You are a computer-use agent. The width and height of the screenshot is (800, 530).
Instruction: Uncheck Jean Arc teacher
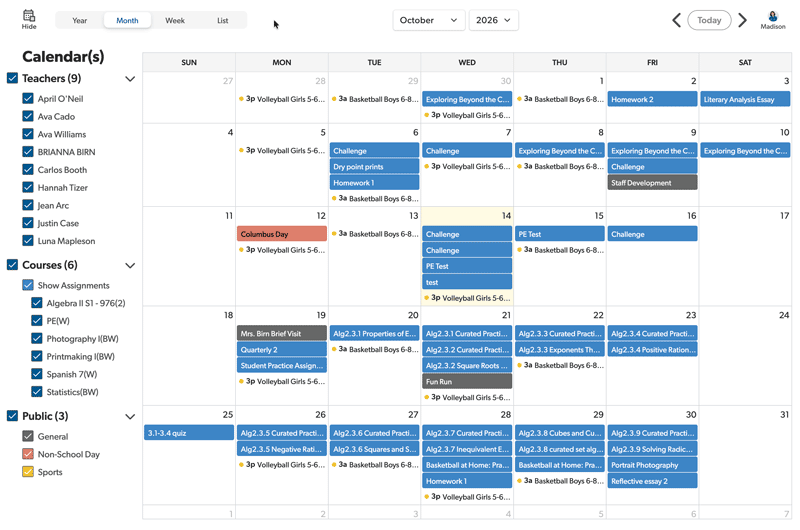pos(28,205)
